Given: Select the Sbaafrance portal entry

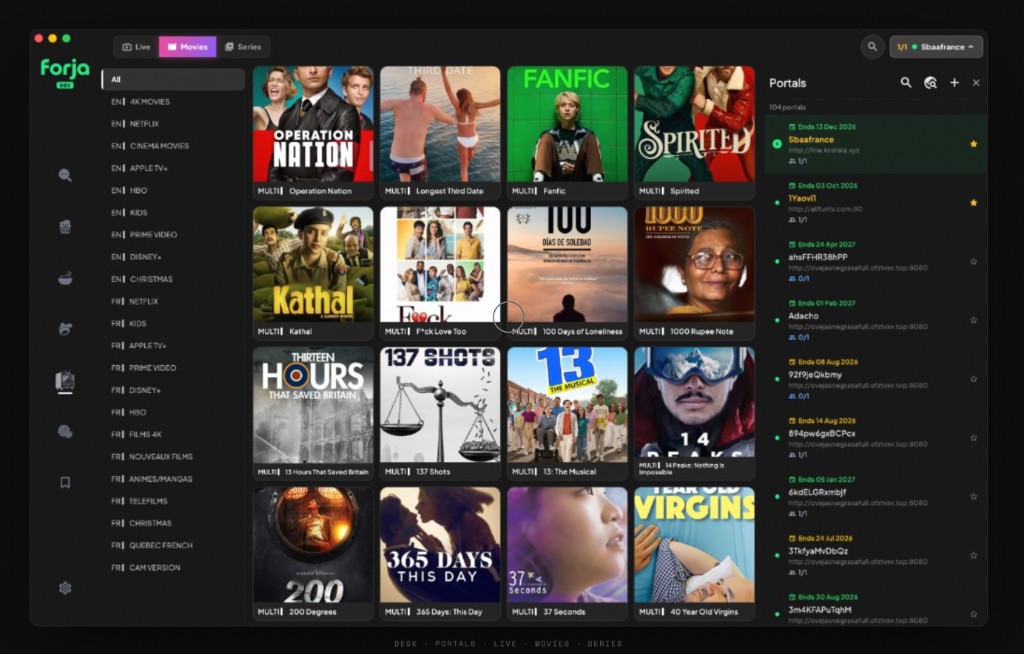Looking at the screenshot, I should tap(875, 144).
